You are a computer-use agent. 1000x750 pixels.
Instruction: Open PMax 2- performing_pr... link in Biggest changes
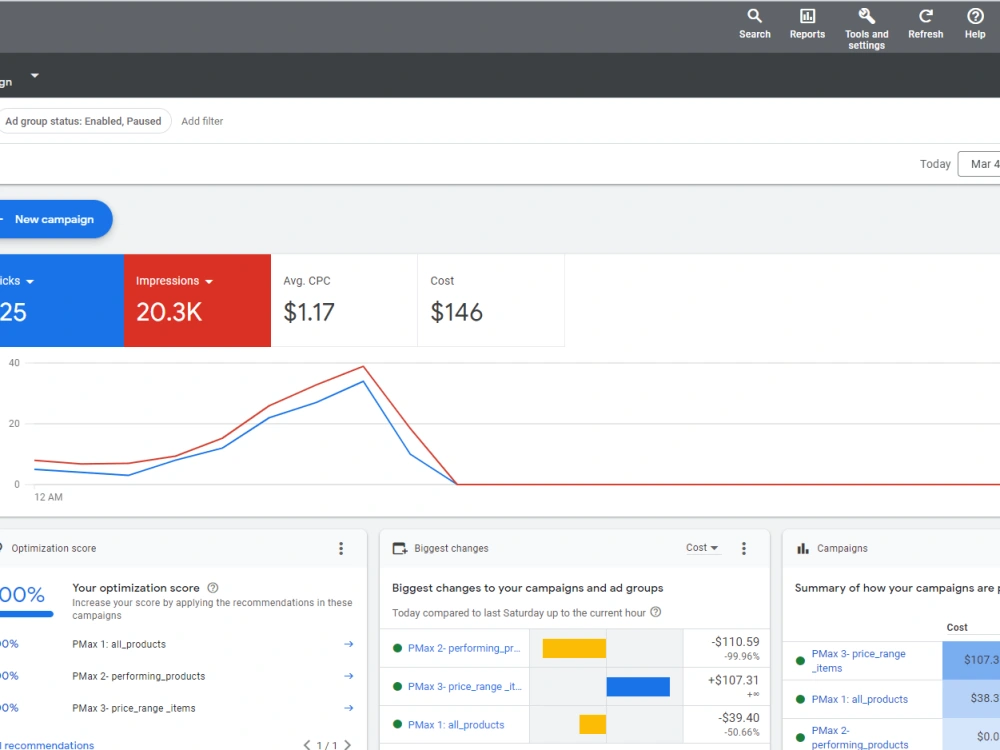pyautogui.click(x=464, y=648)
